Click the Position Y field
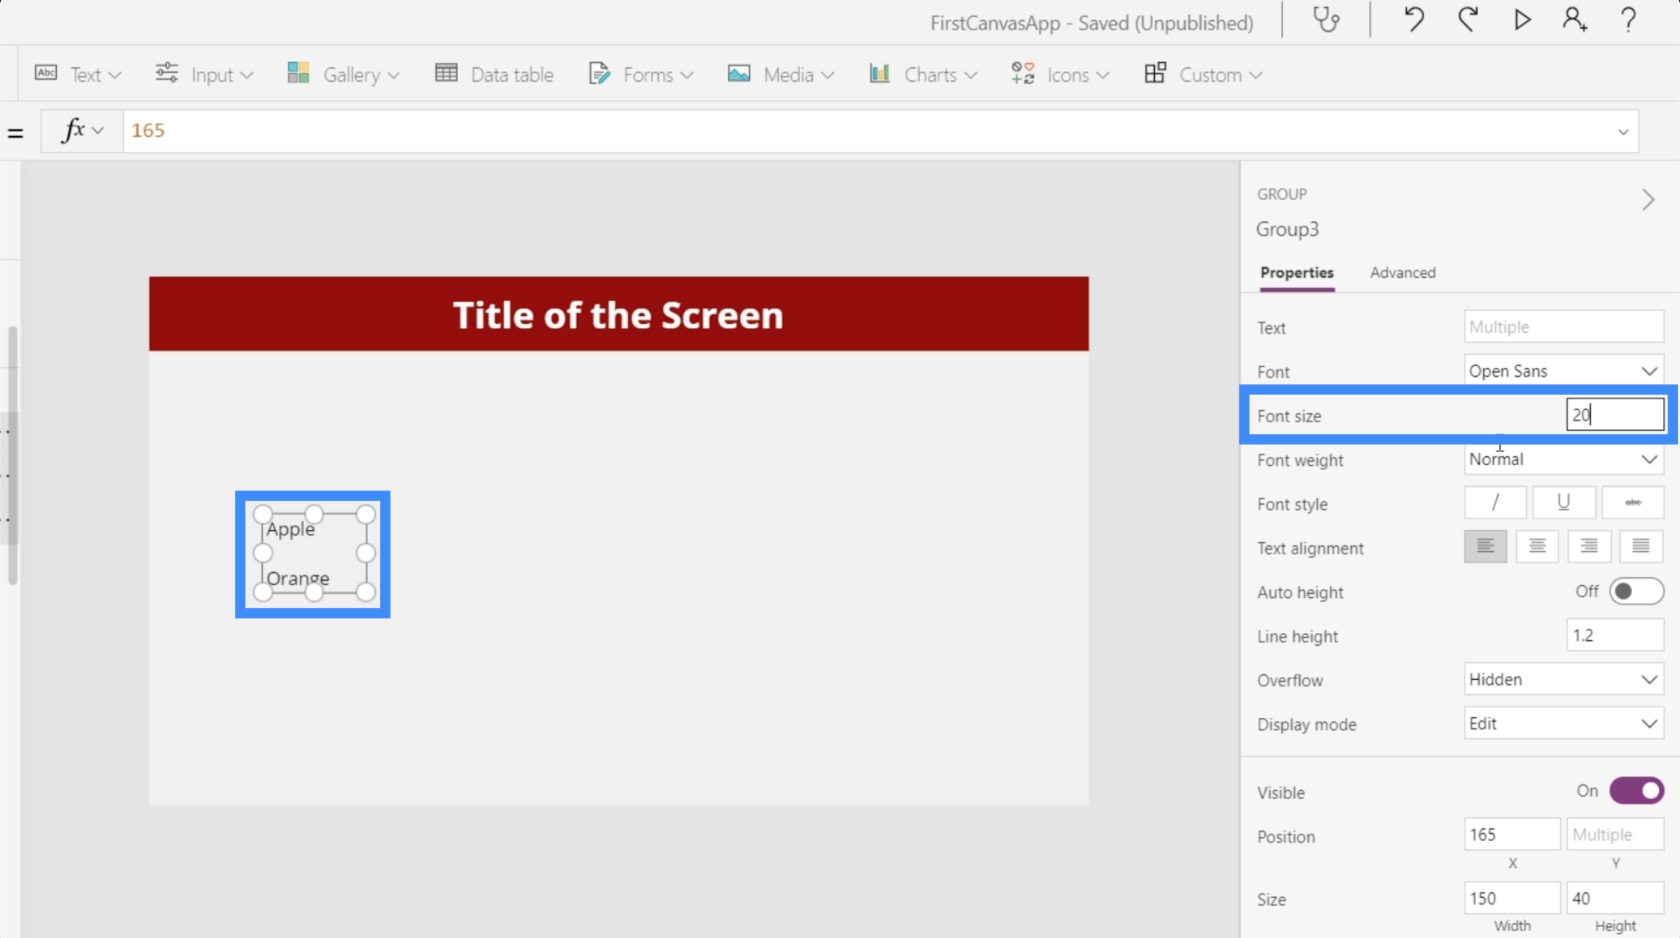 point(1615,834)
